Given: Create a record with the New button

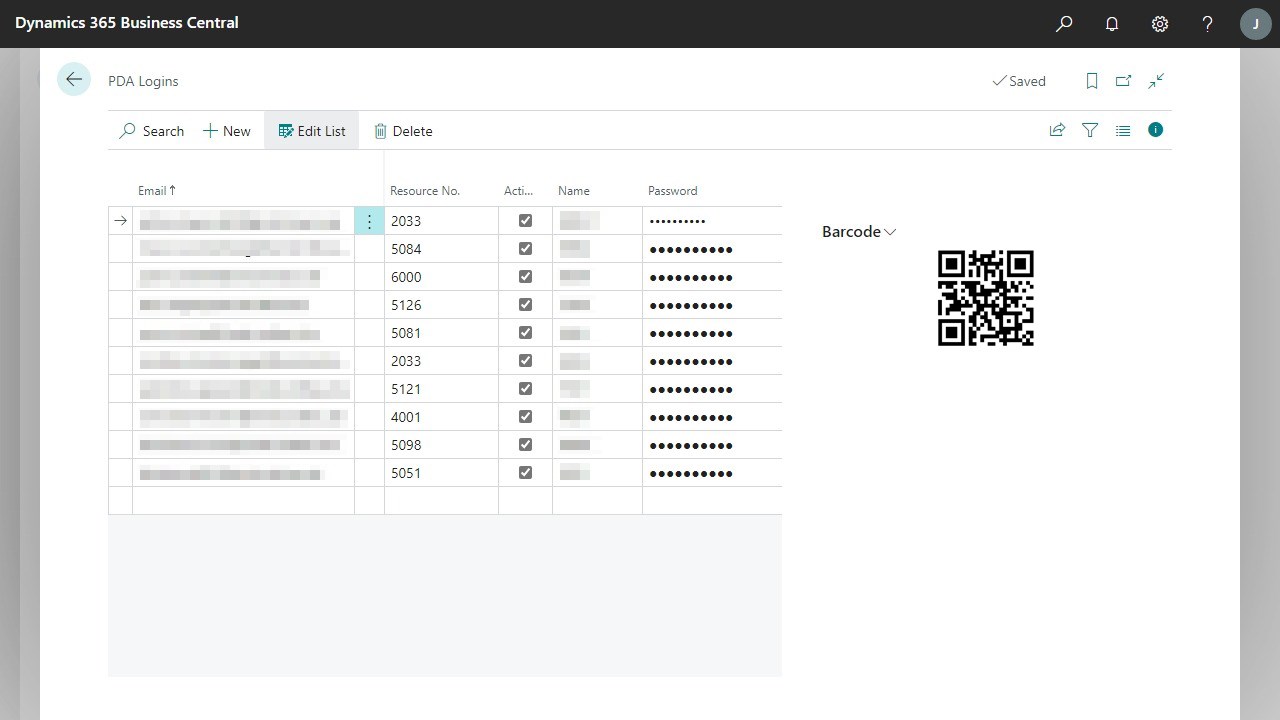Looking at the screenshot, I should coord(226,130).
